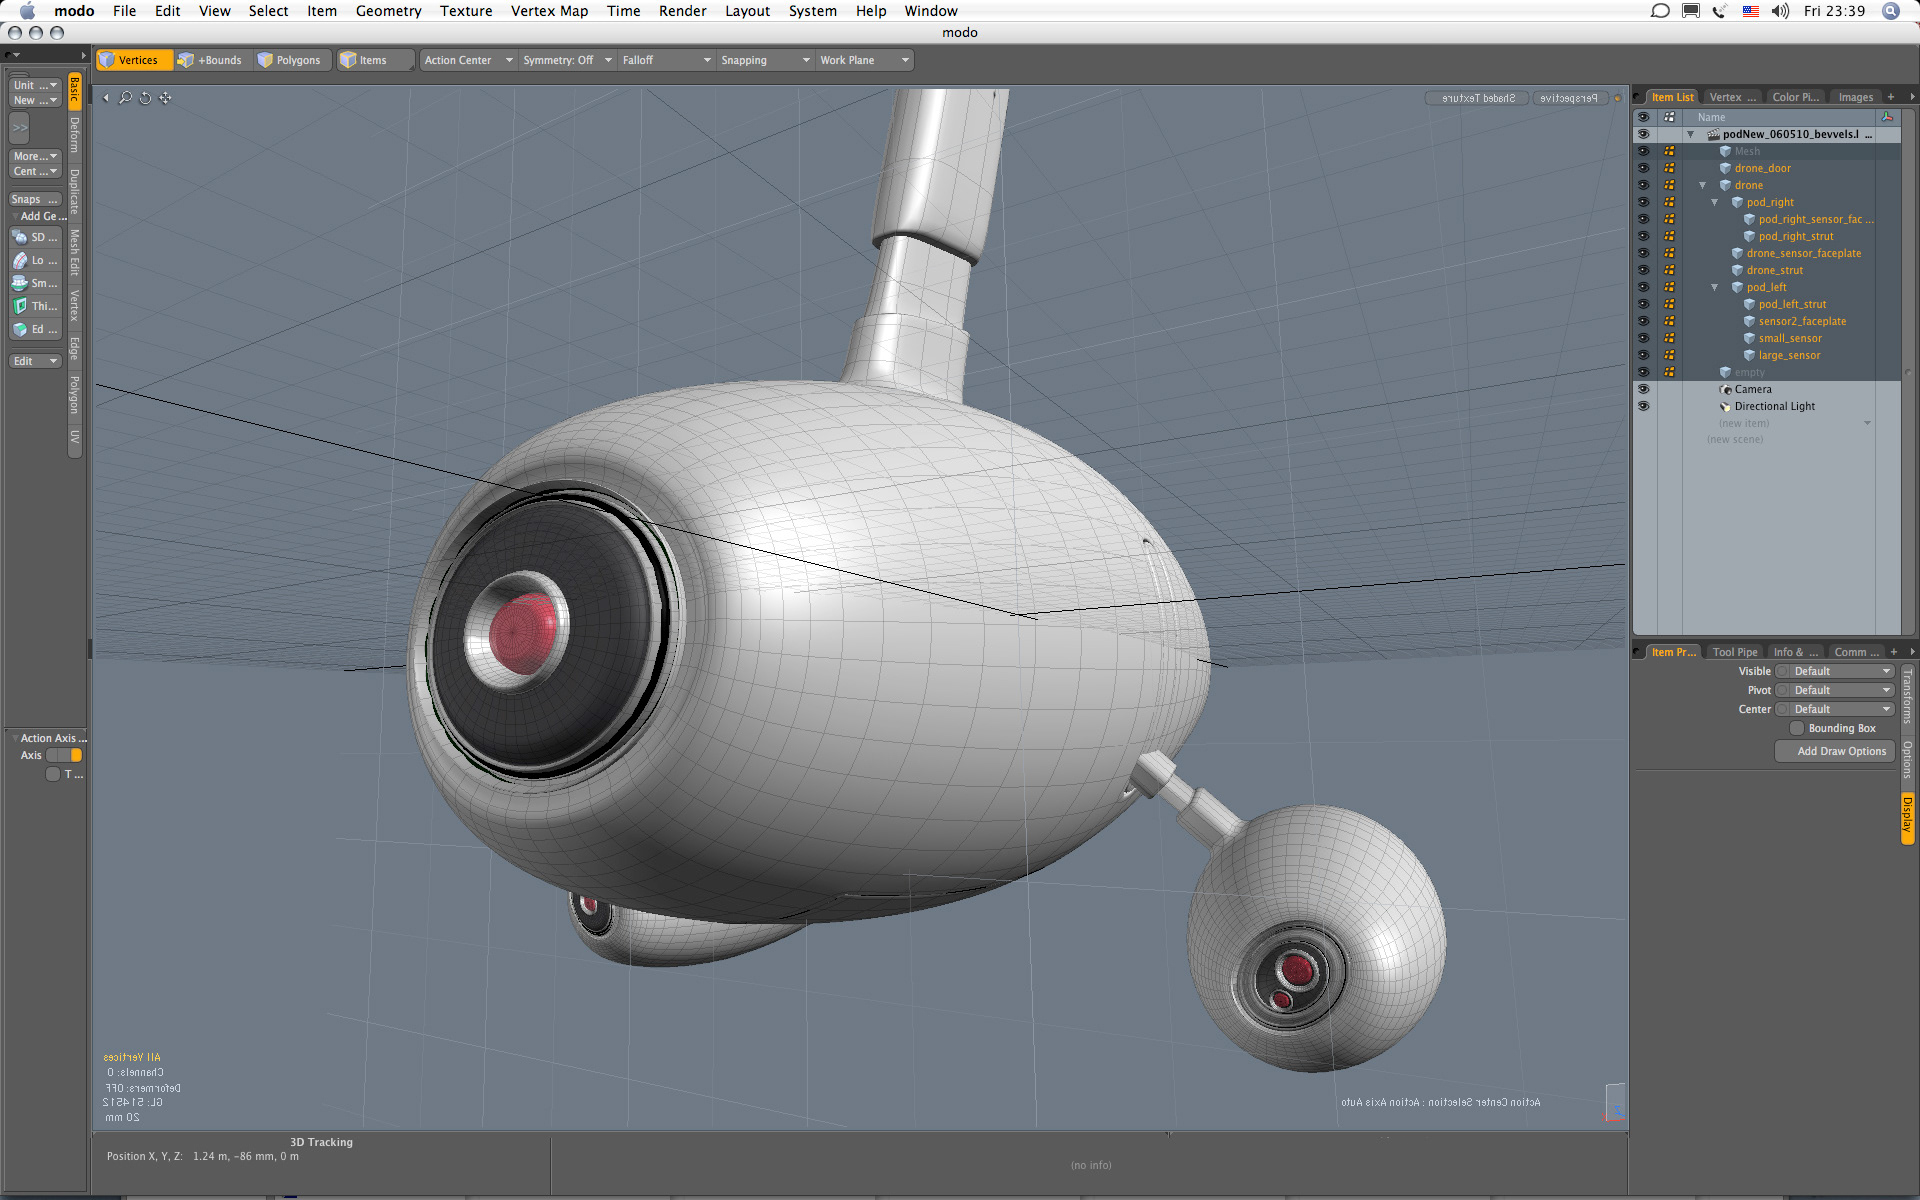Viewport: 1920px width, 1200px height.
Task: Toggle the Action Axis slider switch
Action: [64, 755]
